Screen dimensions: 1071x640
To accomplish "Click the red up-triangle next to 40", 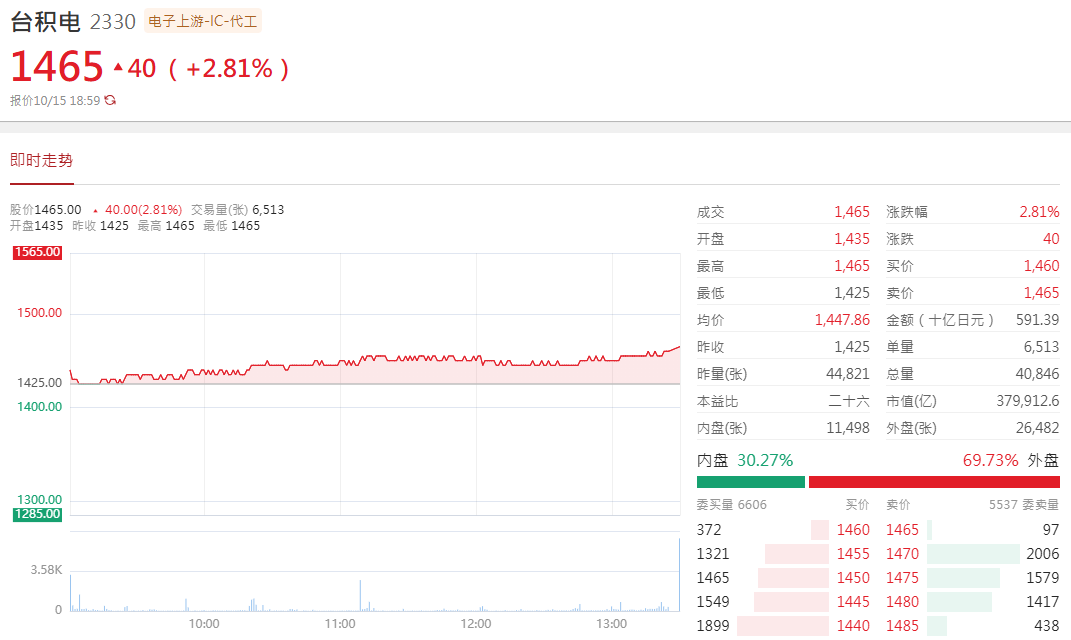I will [118, 68].
